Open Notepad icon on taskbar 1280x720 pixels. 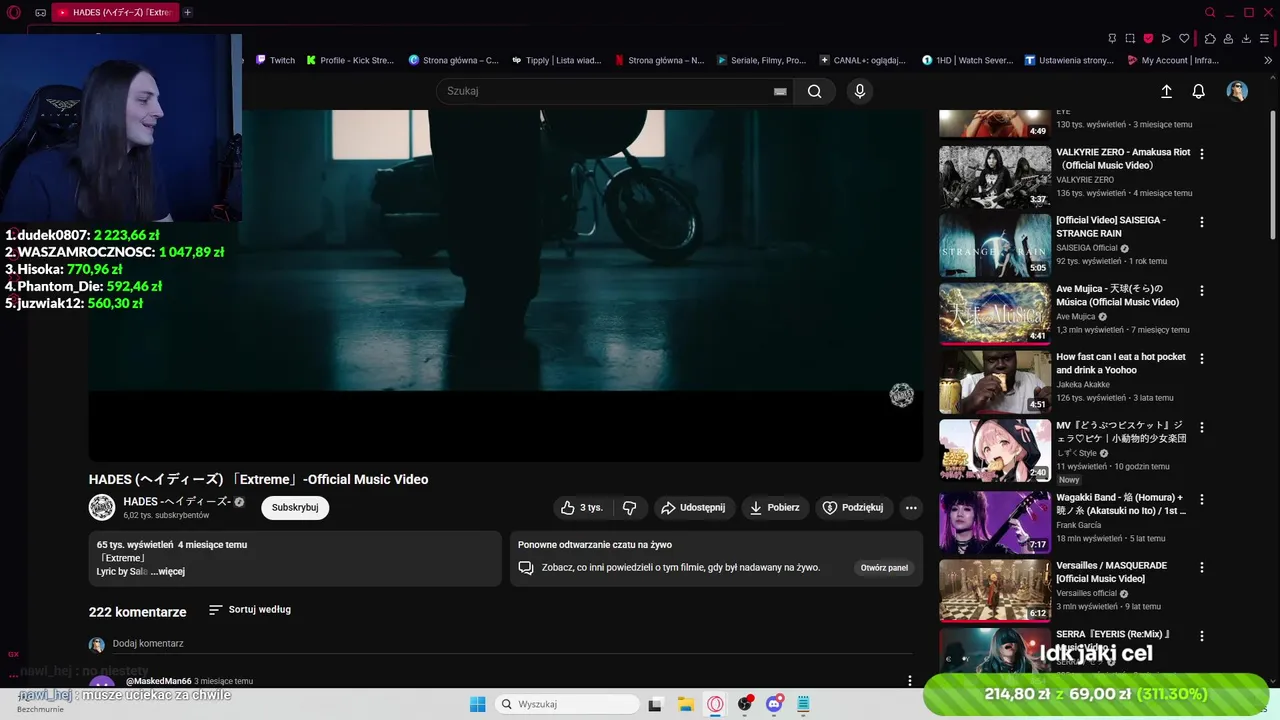[803, 704]
